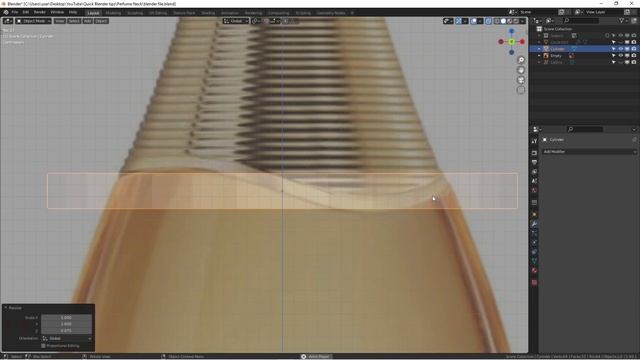Add a new scene next to Scene field
Screen dimensions: 640x360
pos(562,12)
